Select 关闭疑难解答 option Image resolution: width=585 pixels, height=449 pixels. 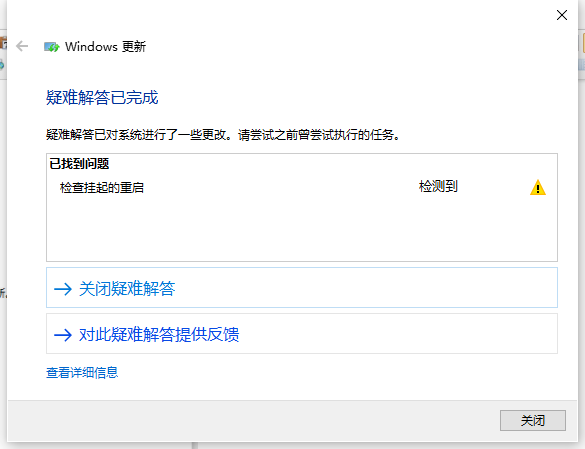302,287
